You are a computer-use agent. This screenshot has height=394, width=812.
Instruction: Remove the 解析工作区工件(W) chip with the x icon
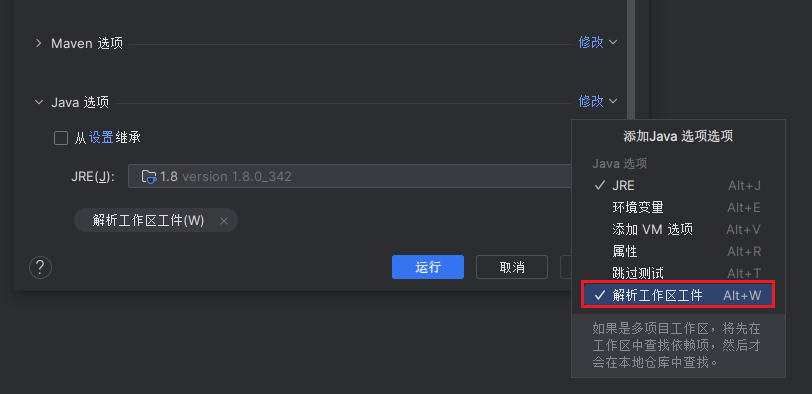[224, 221]
